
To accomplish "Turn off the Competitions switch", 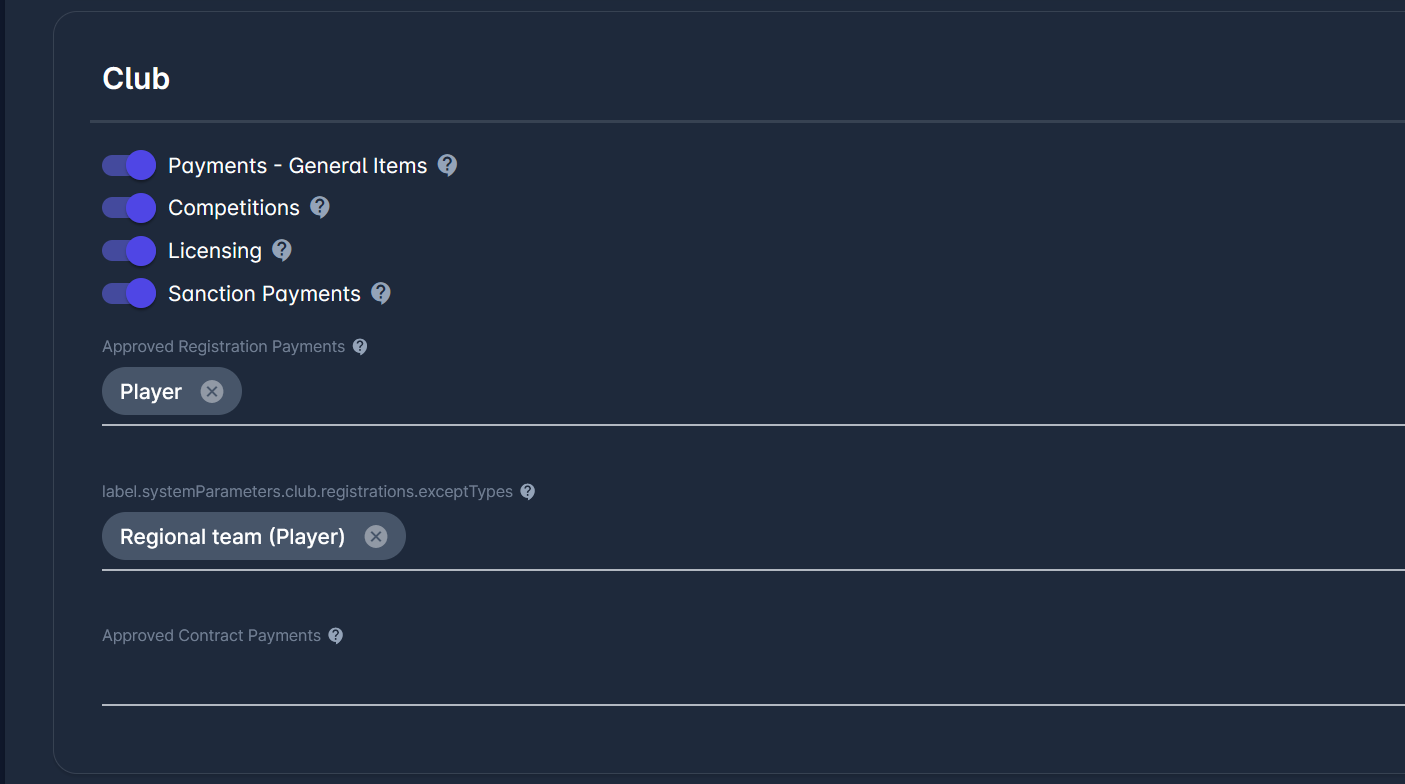I will click(128, 208).
